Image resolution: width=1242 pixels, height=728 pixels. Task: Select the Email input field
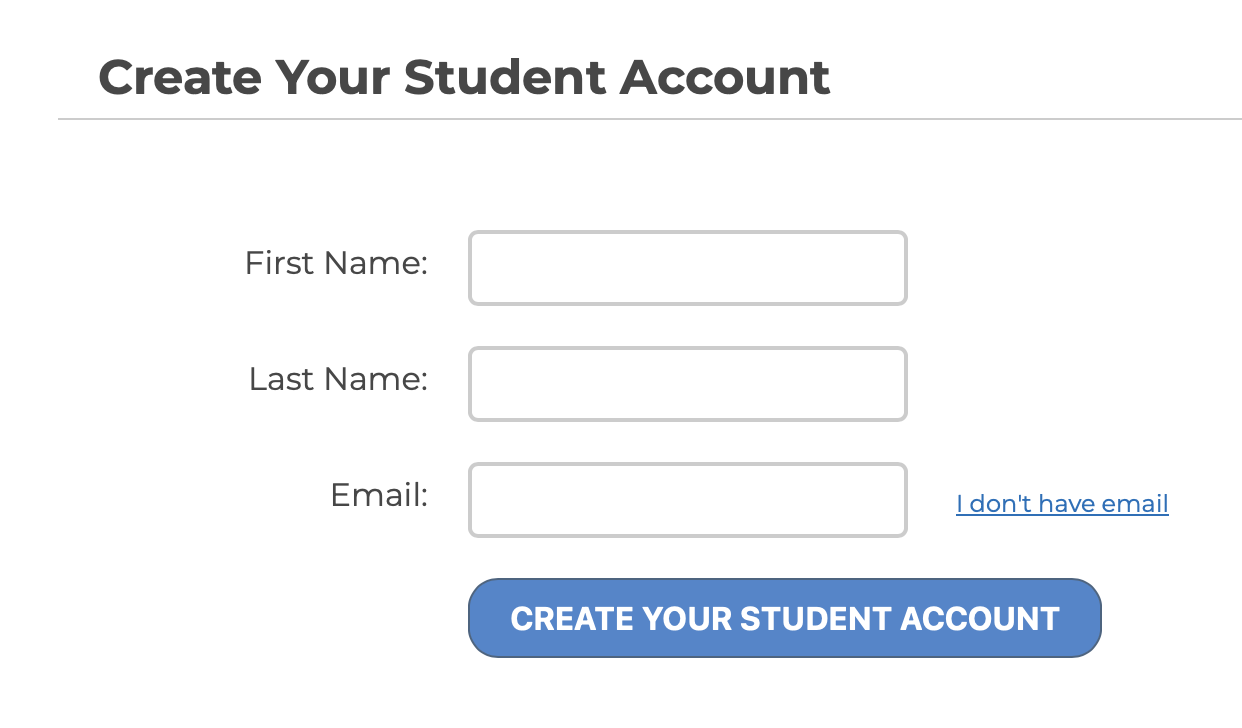tap(688, 500)
